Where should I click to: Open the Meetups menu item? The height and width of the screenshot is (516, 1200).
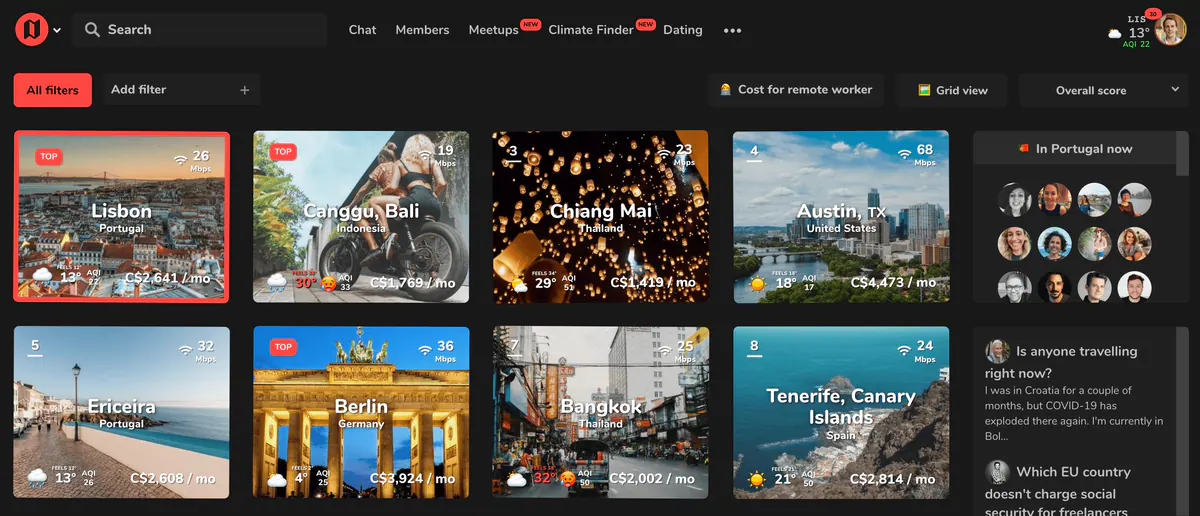click(x=493, y=30)
